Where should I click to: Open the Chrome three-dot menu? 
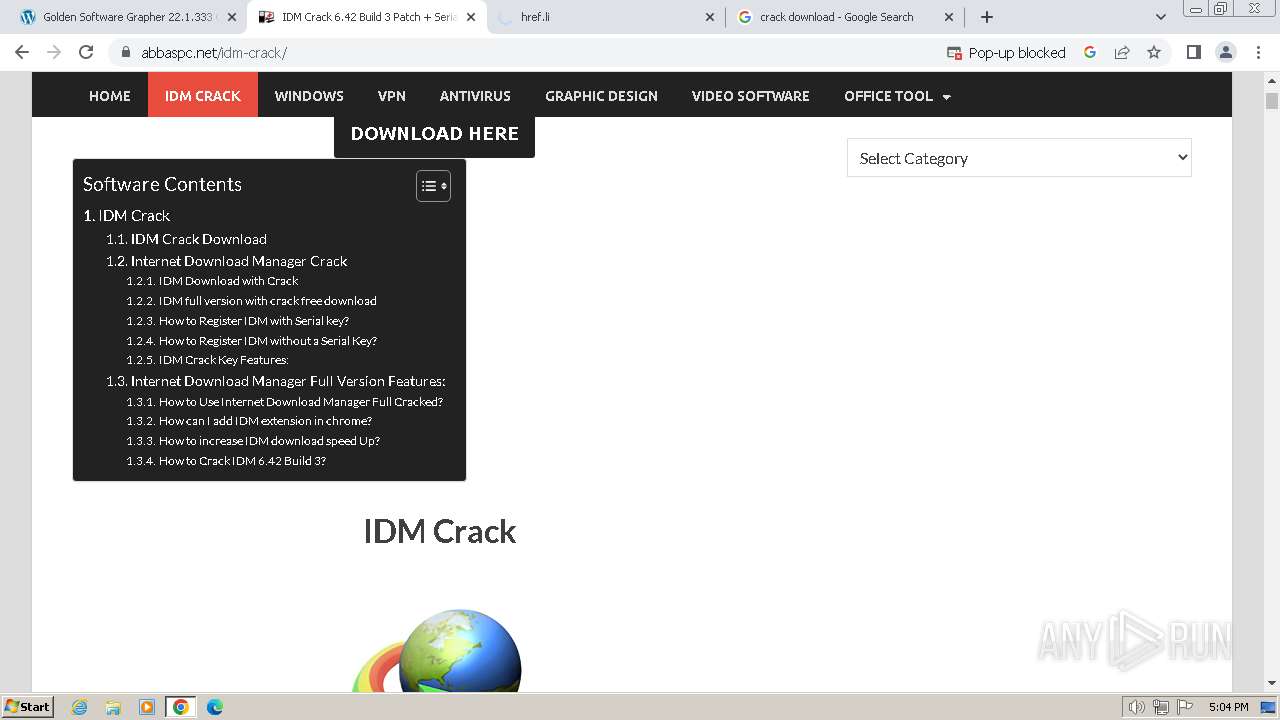coord(1258,53)
